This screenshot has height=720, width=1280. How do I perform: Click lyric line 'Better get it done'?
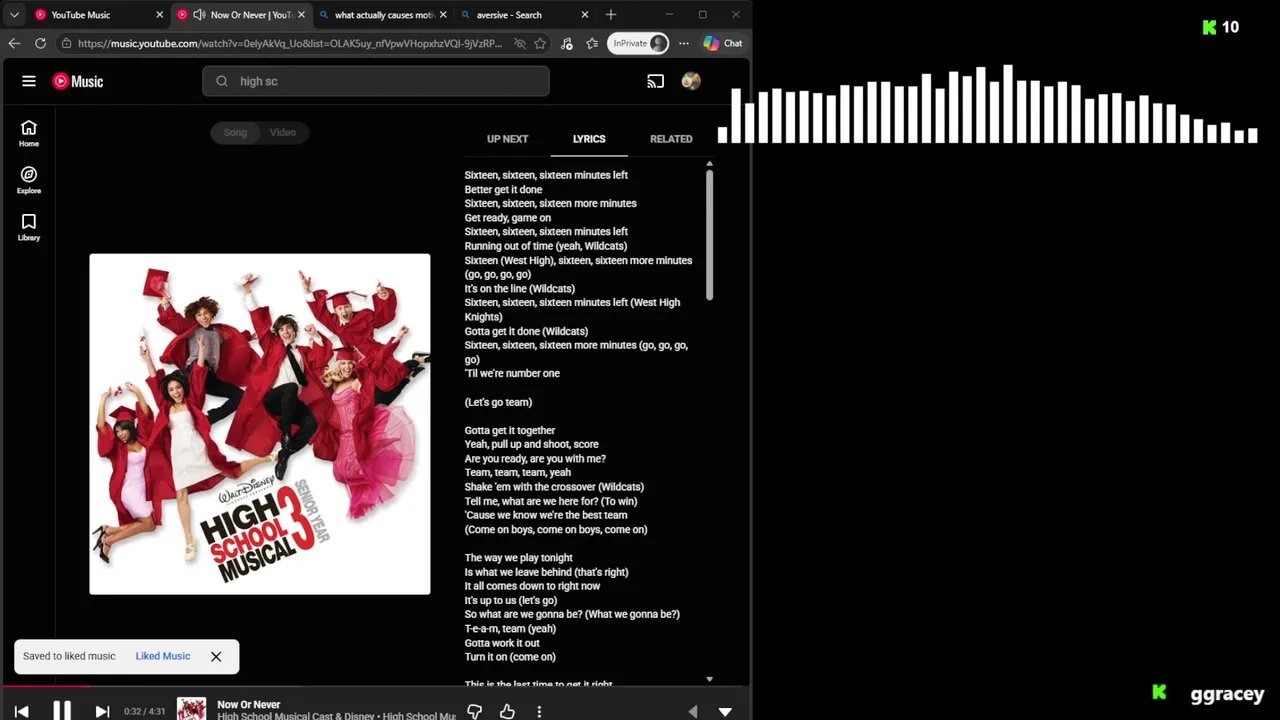pyautogui.click(x=503, y=189)
